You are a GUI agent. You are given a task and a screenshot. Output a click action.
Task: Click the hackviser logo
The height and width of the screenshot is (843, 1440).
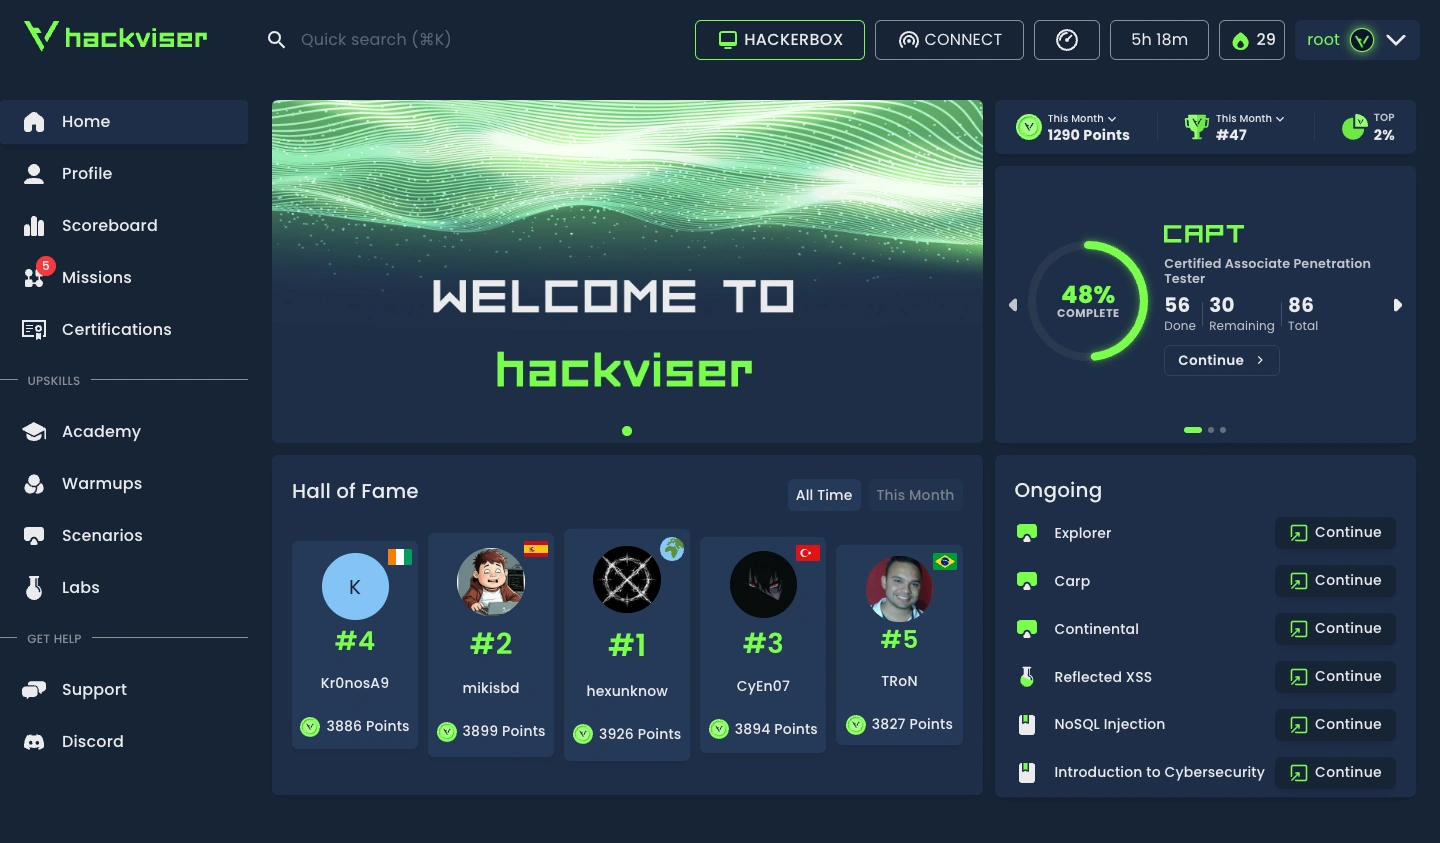tap(116, 37)
